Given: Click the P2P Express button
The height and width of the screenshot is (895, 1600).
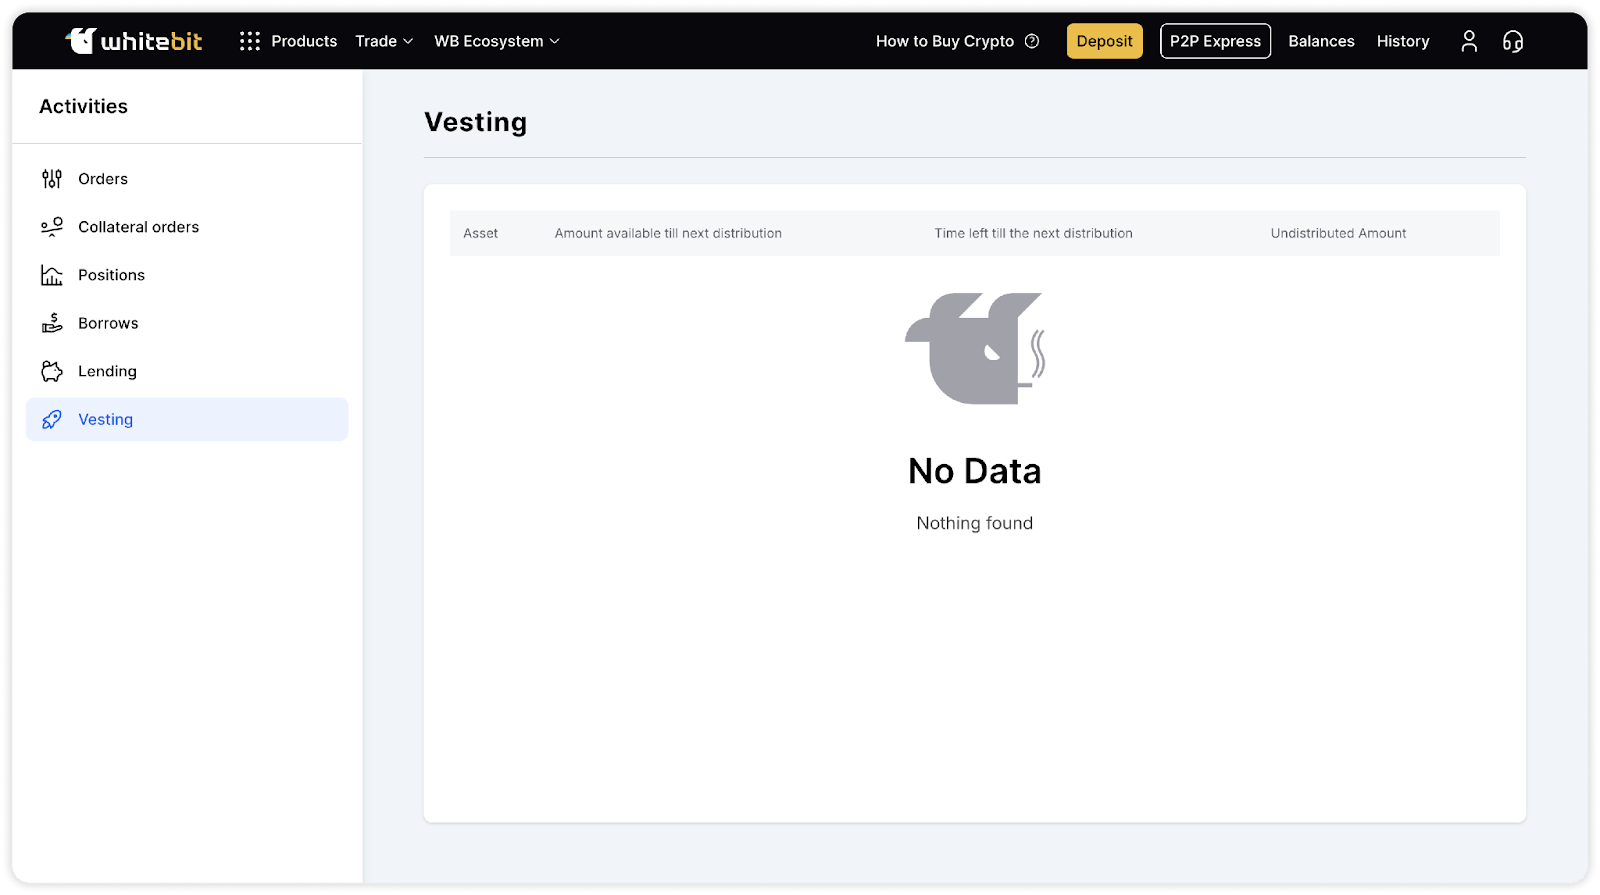Looking at the screenshot, I should tap(1215, 41).
